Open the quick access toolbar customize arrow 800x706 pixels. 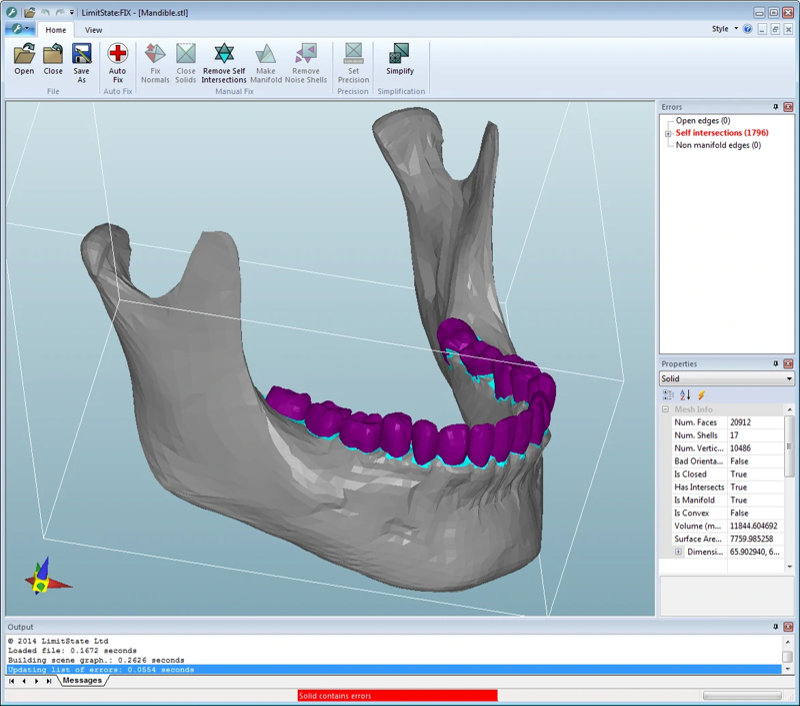click(71, 12)
